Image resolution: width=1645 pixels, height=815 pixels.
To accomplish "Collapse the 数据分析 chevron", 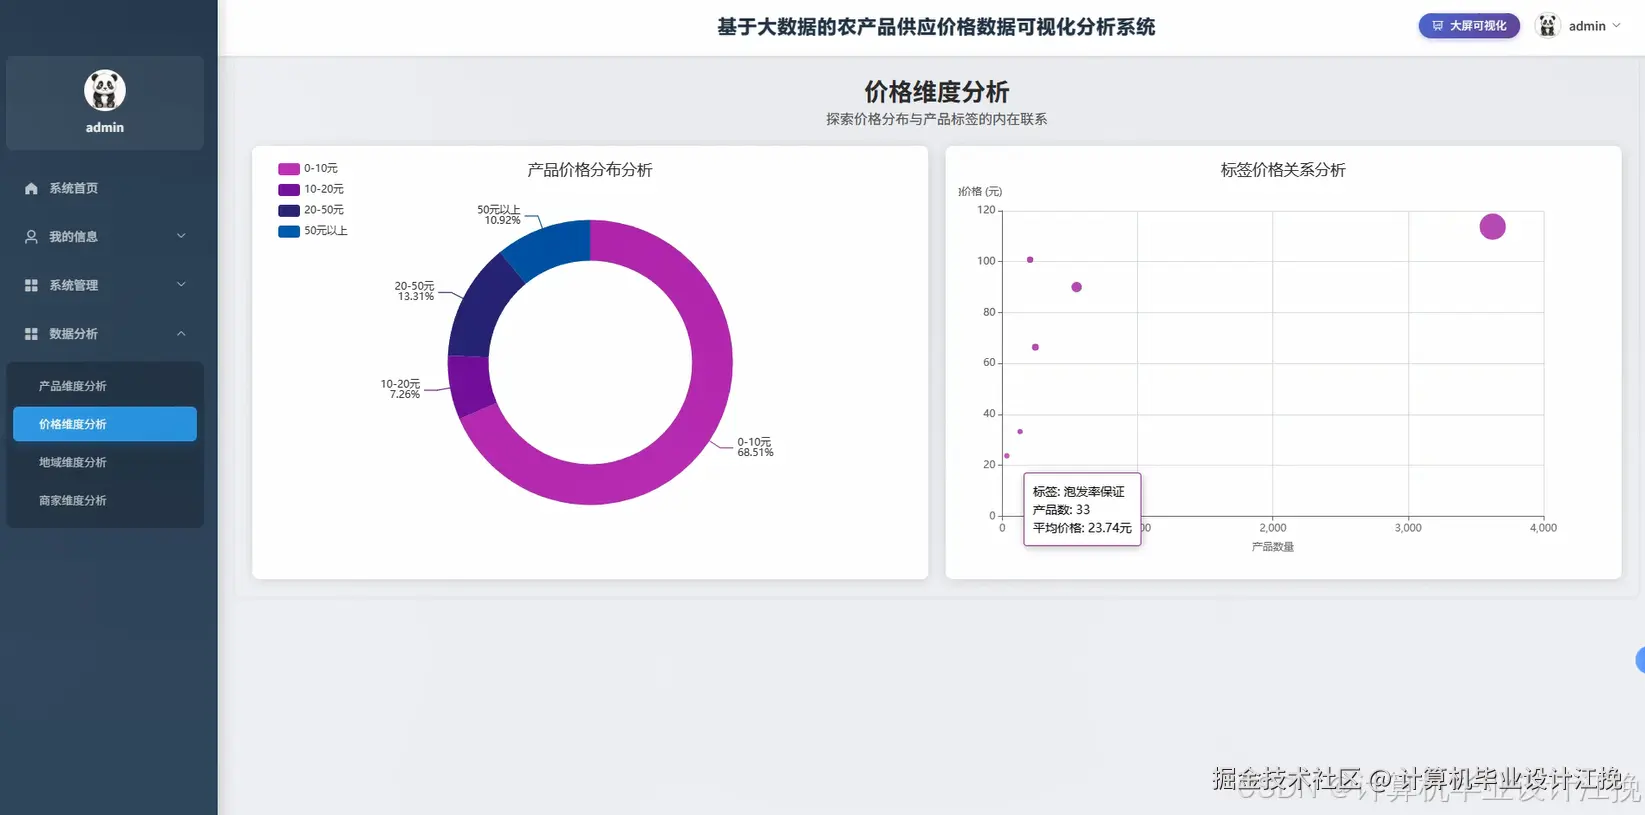I will (x=181, y=333).
